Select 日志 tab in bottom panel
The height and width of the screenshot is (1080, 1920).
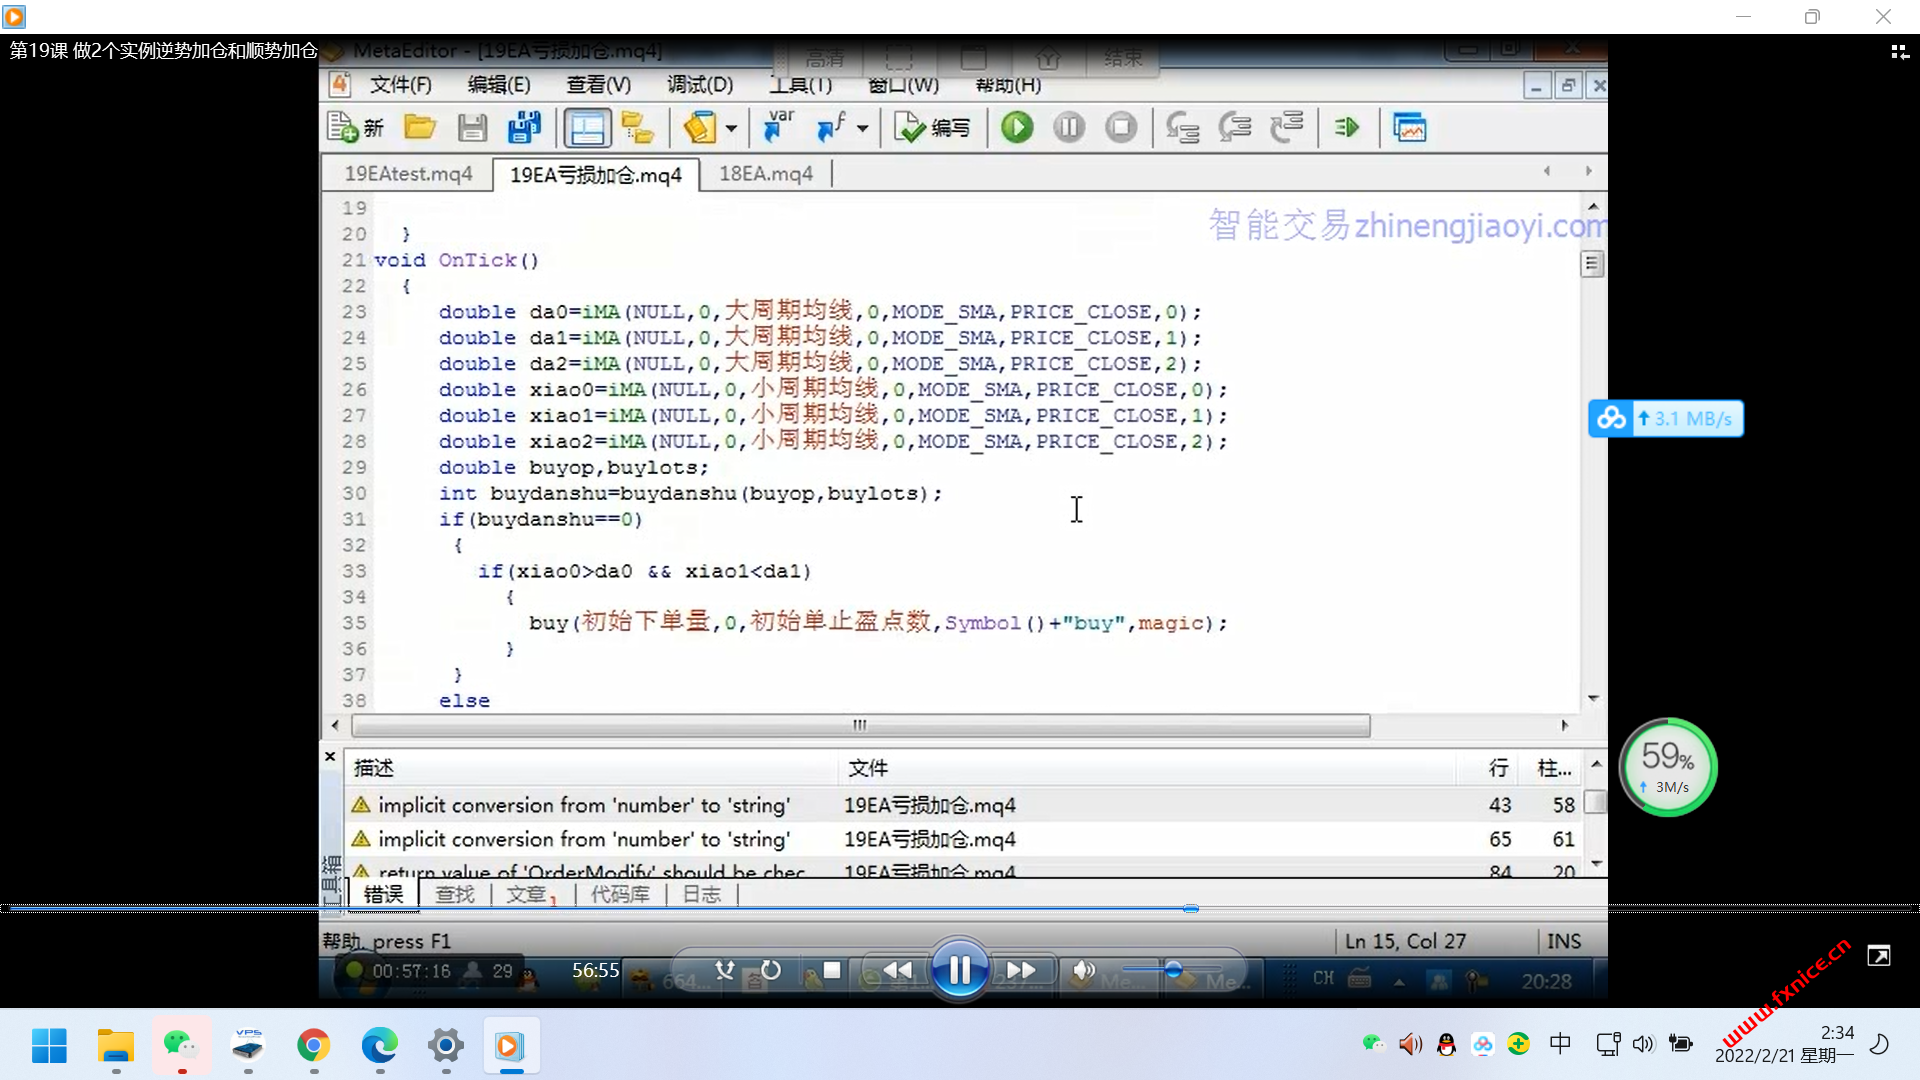pos(701,894)
